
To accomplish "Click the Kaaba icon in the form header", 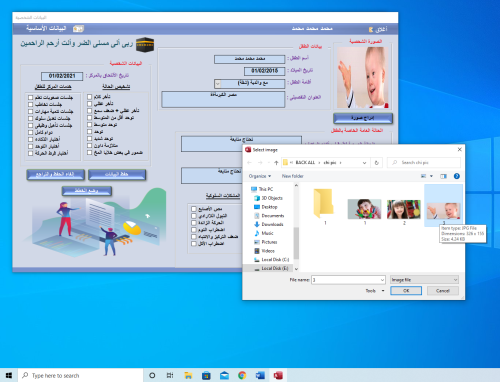I will pyautogui.click(x=145, y=45).
